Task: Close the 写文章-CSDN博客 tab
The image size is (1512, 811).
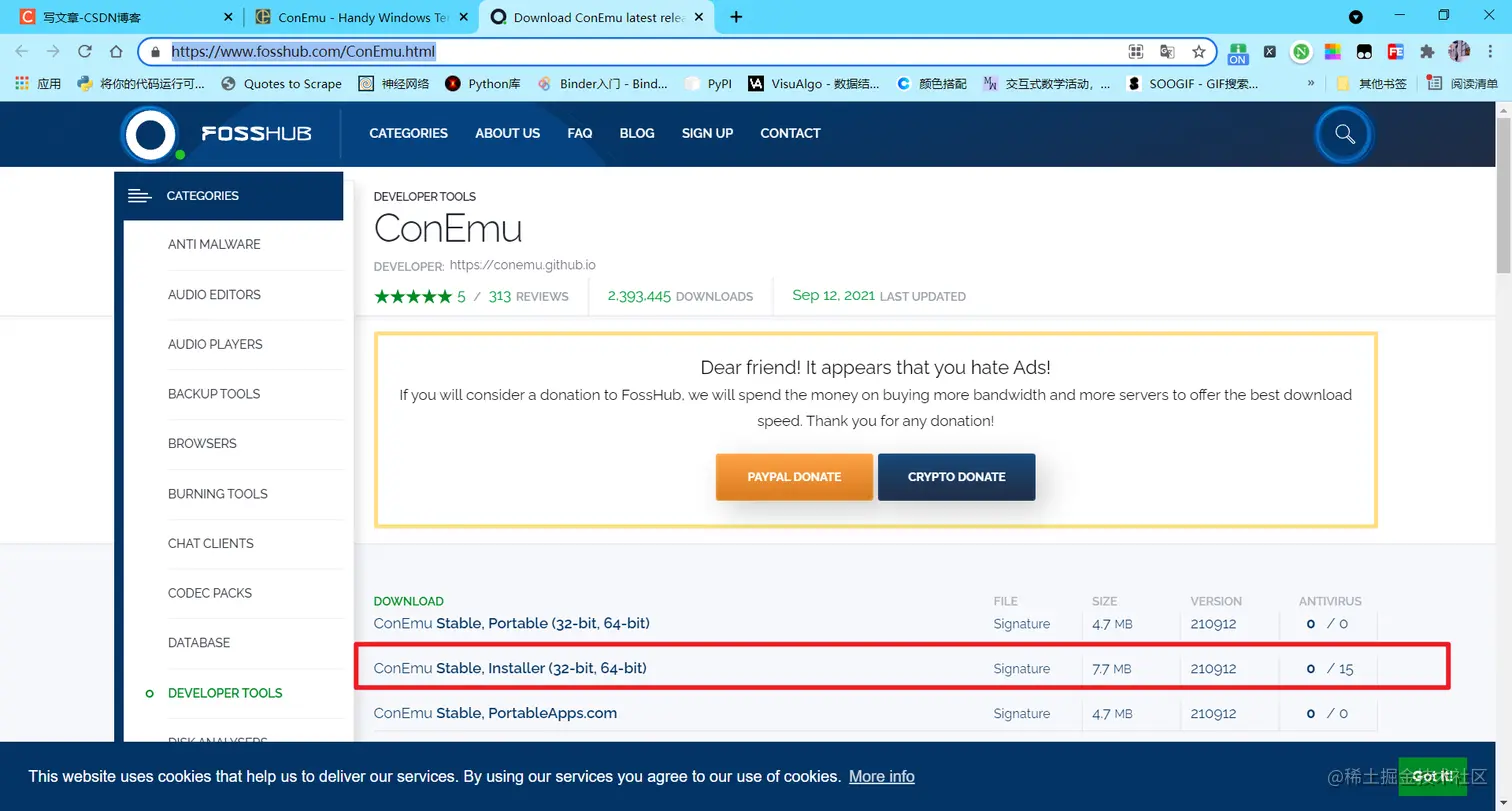Action: [x=228, y=17]
